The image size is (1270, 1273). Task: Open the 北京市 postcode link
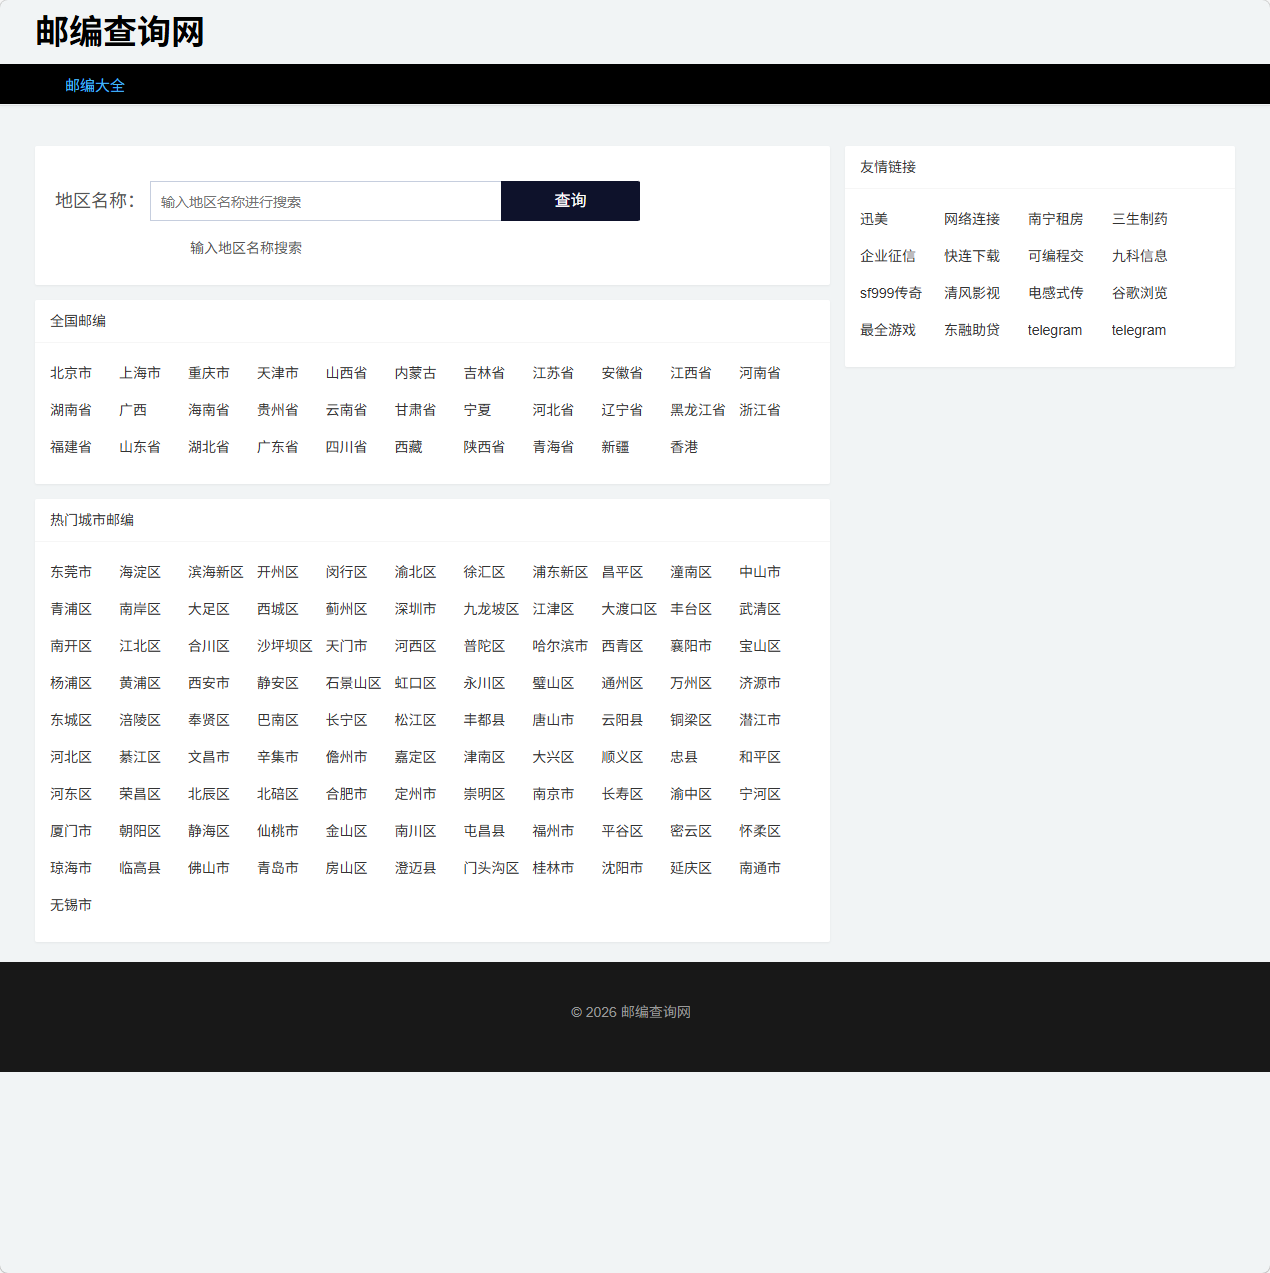[71, 373]
